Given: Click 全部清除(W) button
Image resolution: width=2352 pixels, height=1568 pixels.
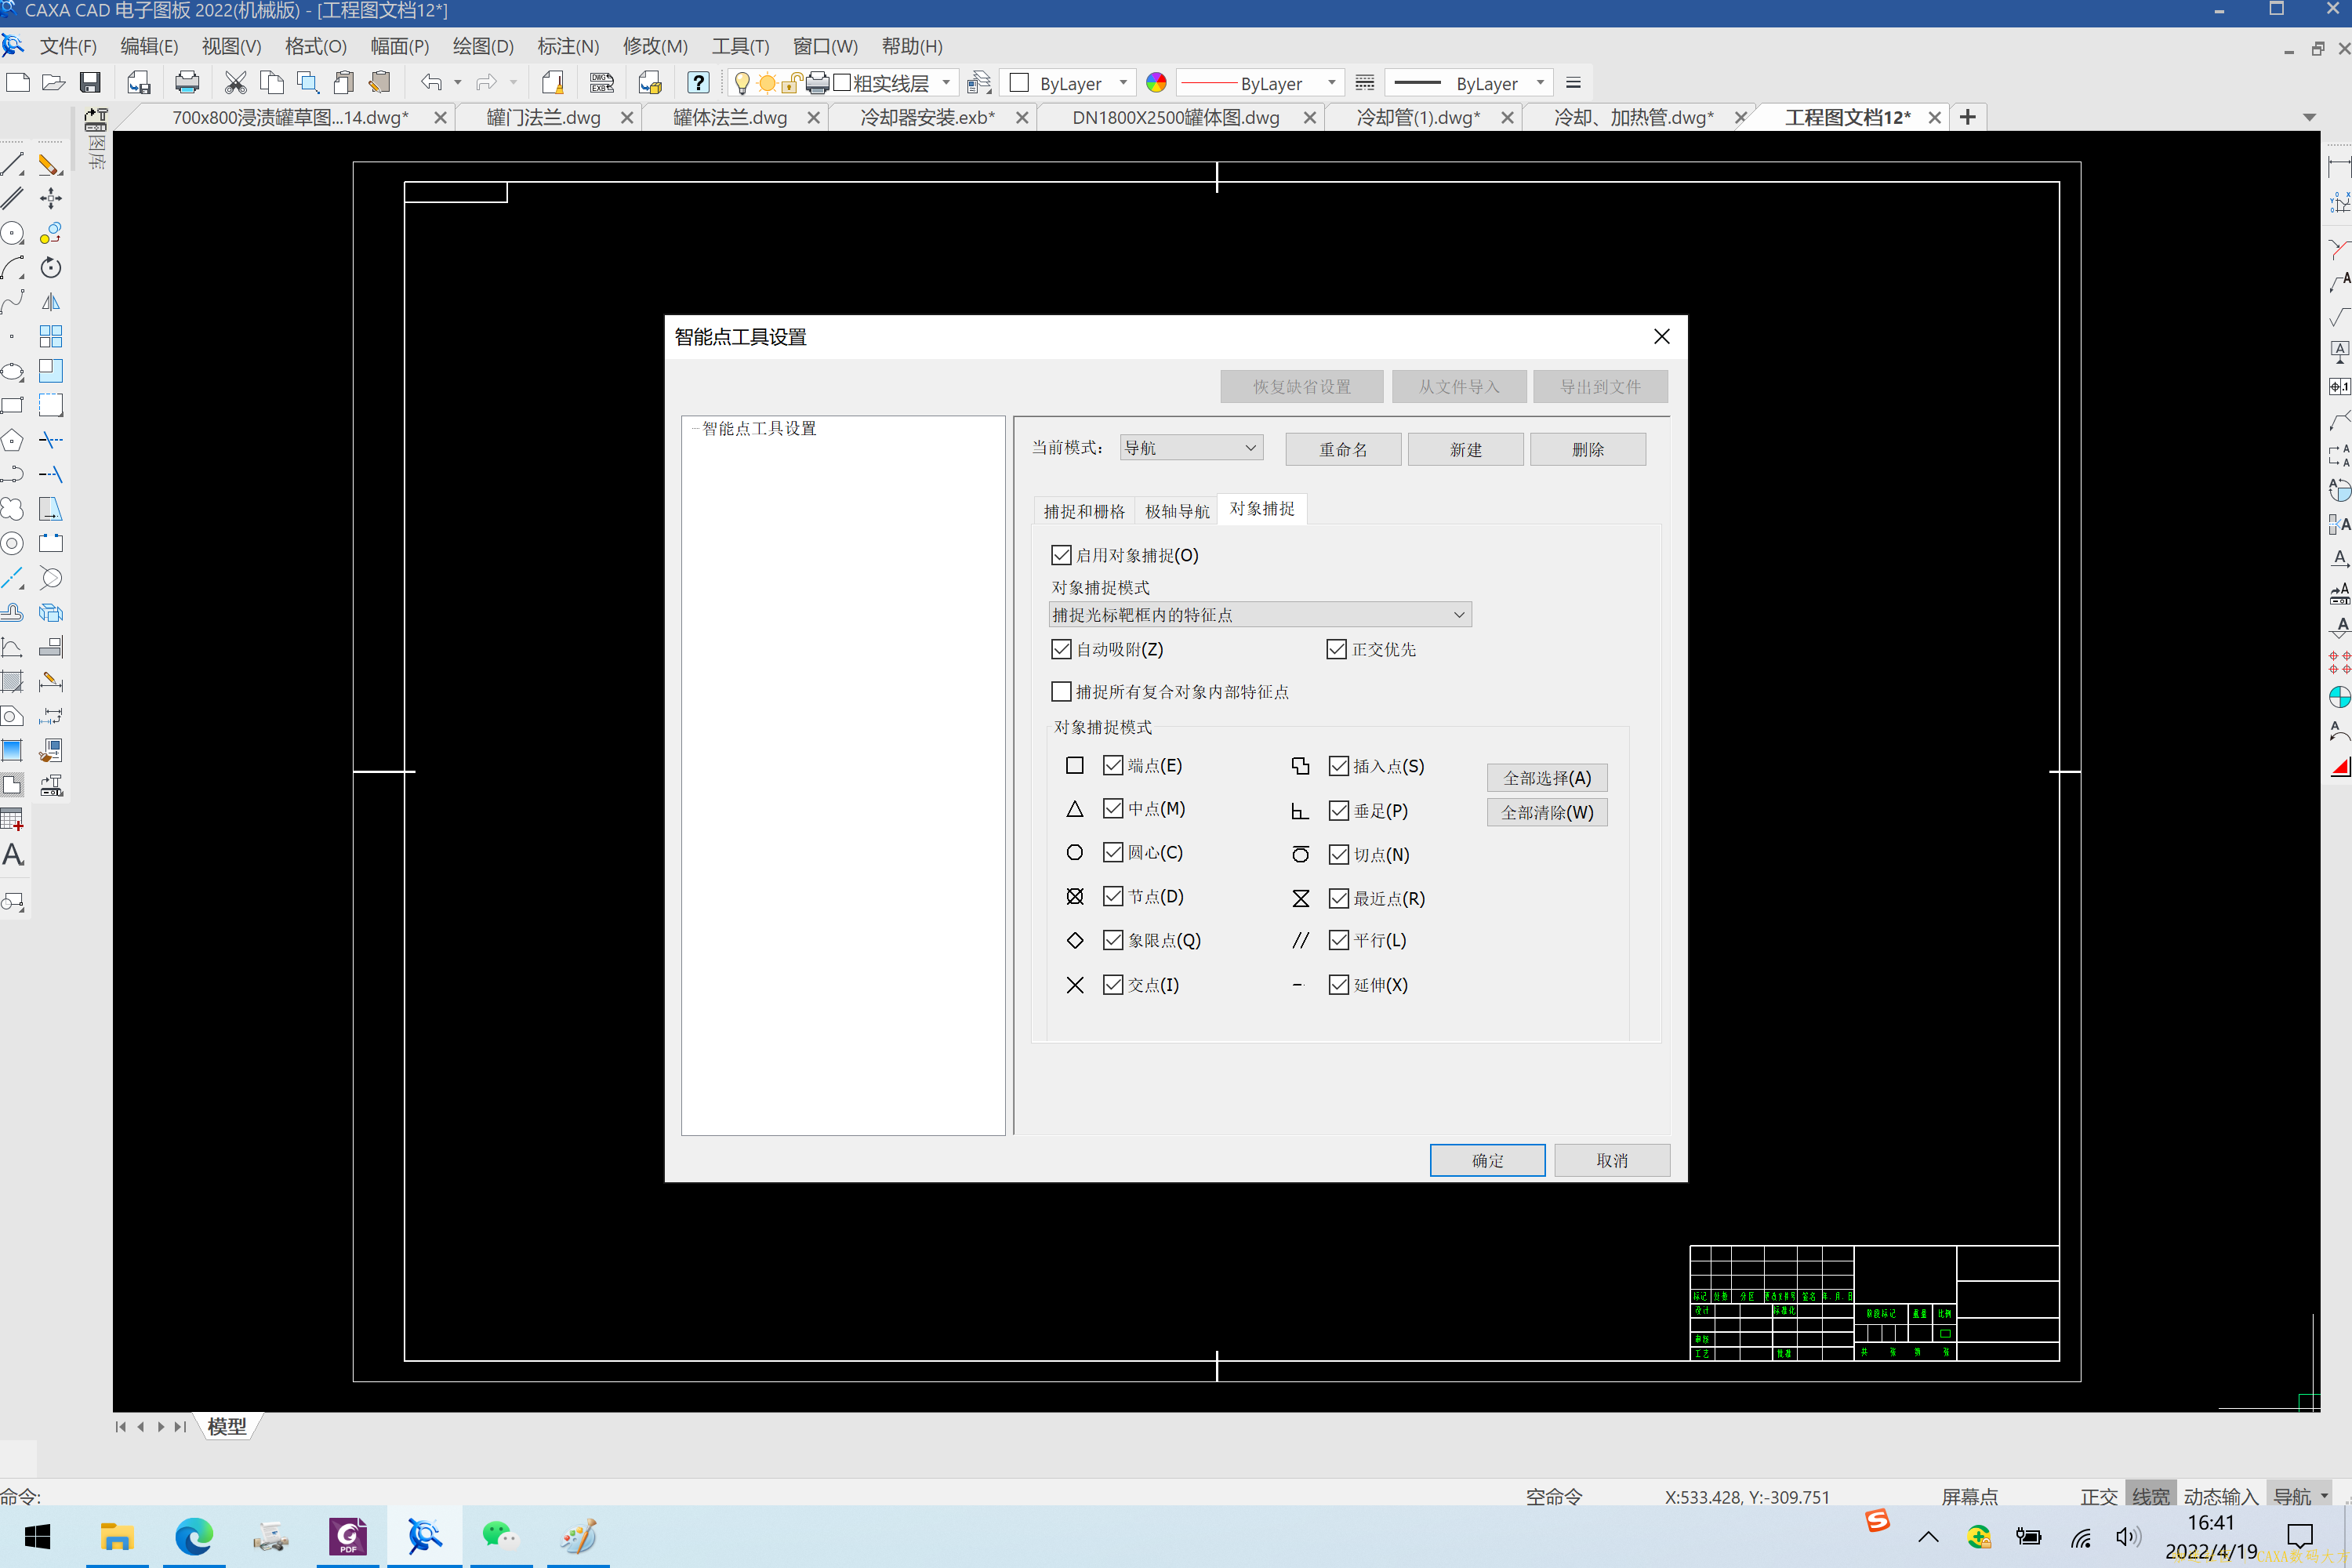Looking at the screenshot, I should (x=1546, y=812).
